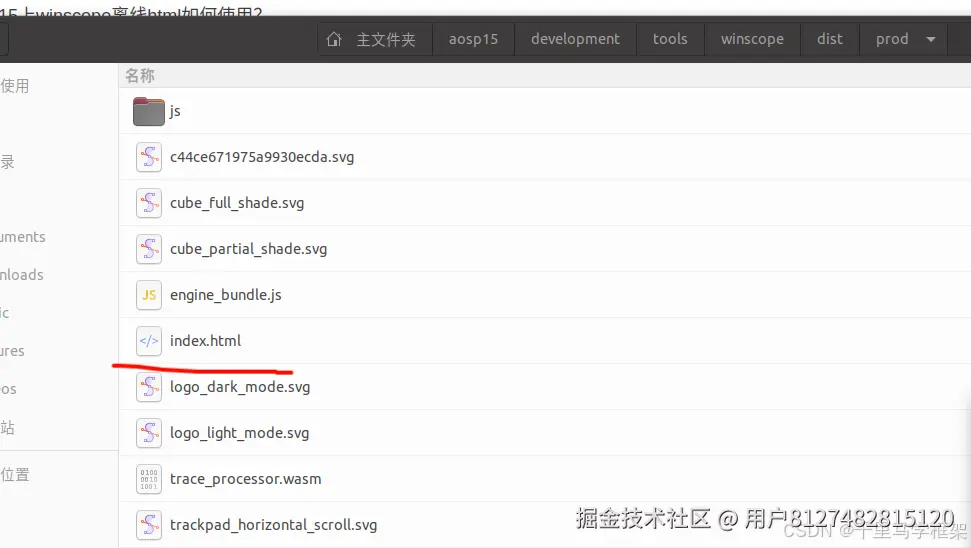971x548 pixels.
Task: Open the sidebar entry ending in 'uments'
Action: [23, 237]
